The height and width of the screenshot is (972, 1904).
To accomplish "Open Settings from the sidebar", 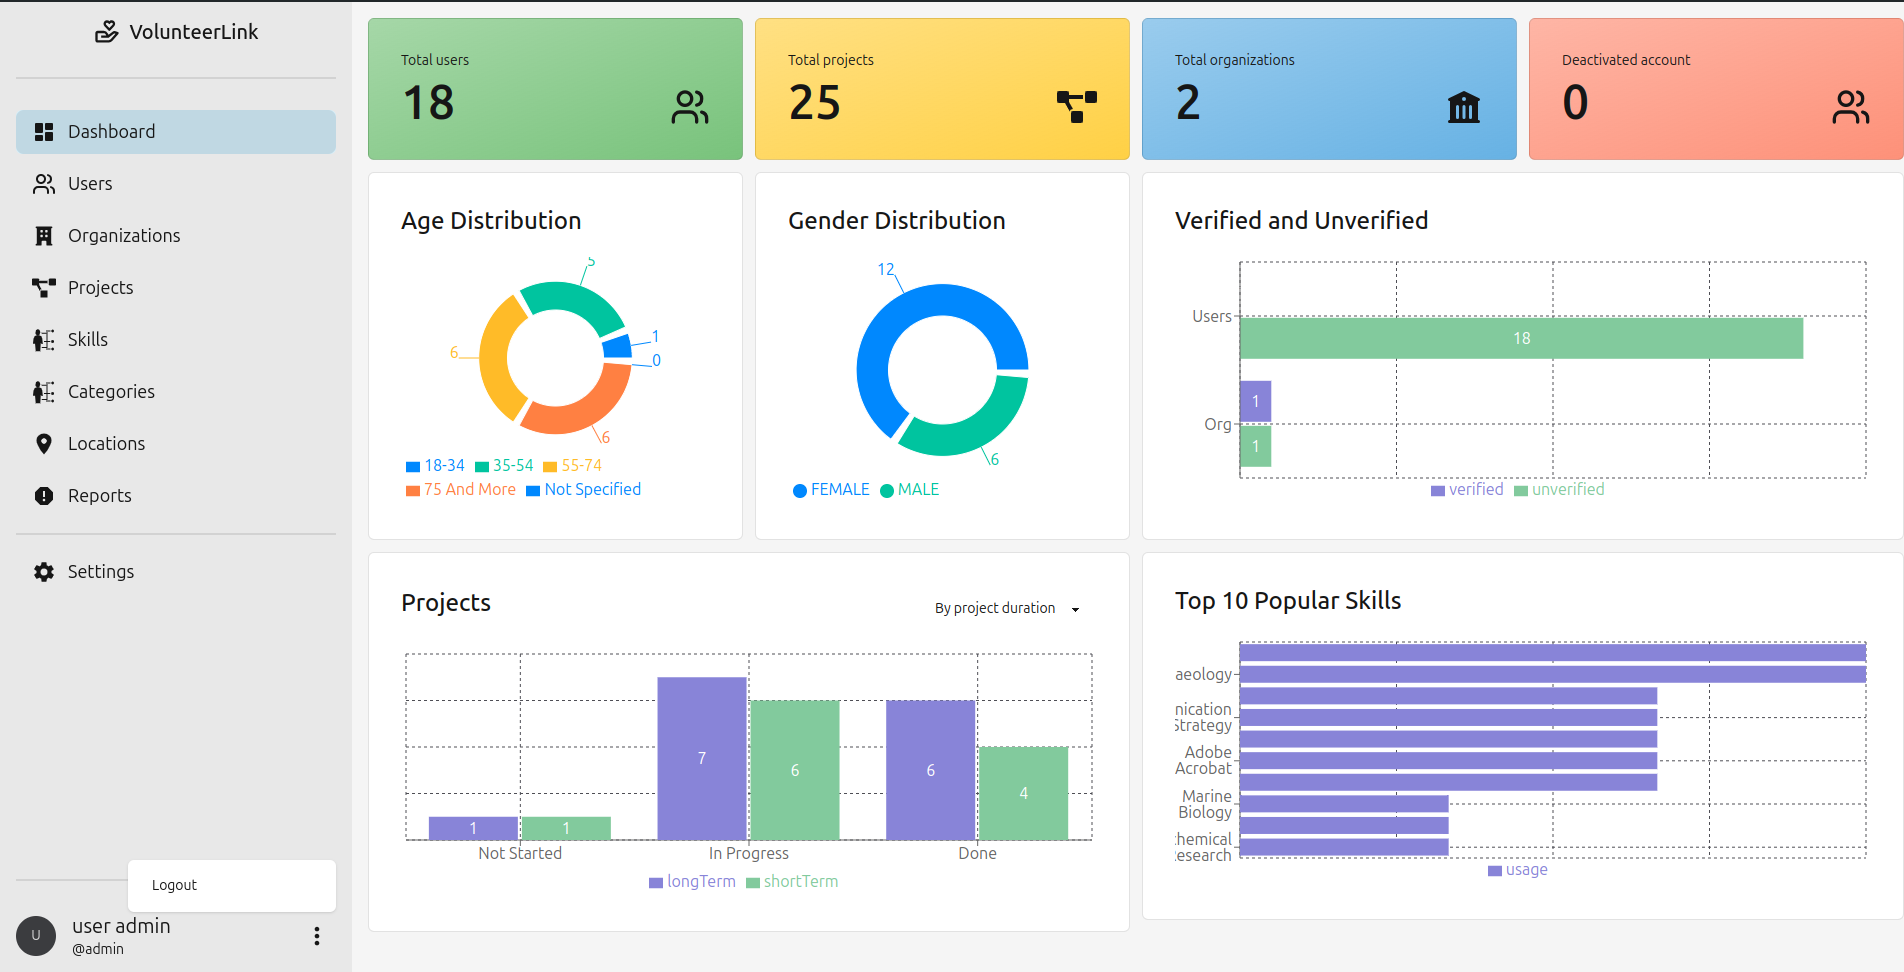I will click(176, 572).
